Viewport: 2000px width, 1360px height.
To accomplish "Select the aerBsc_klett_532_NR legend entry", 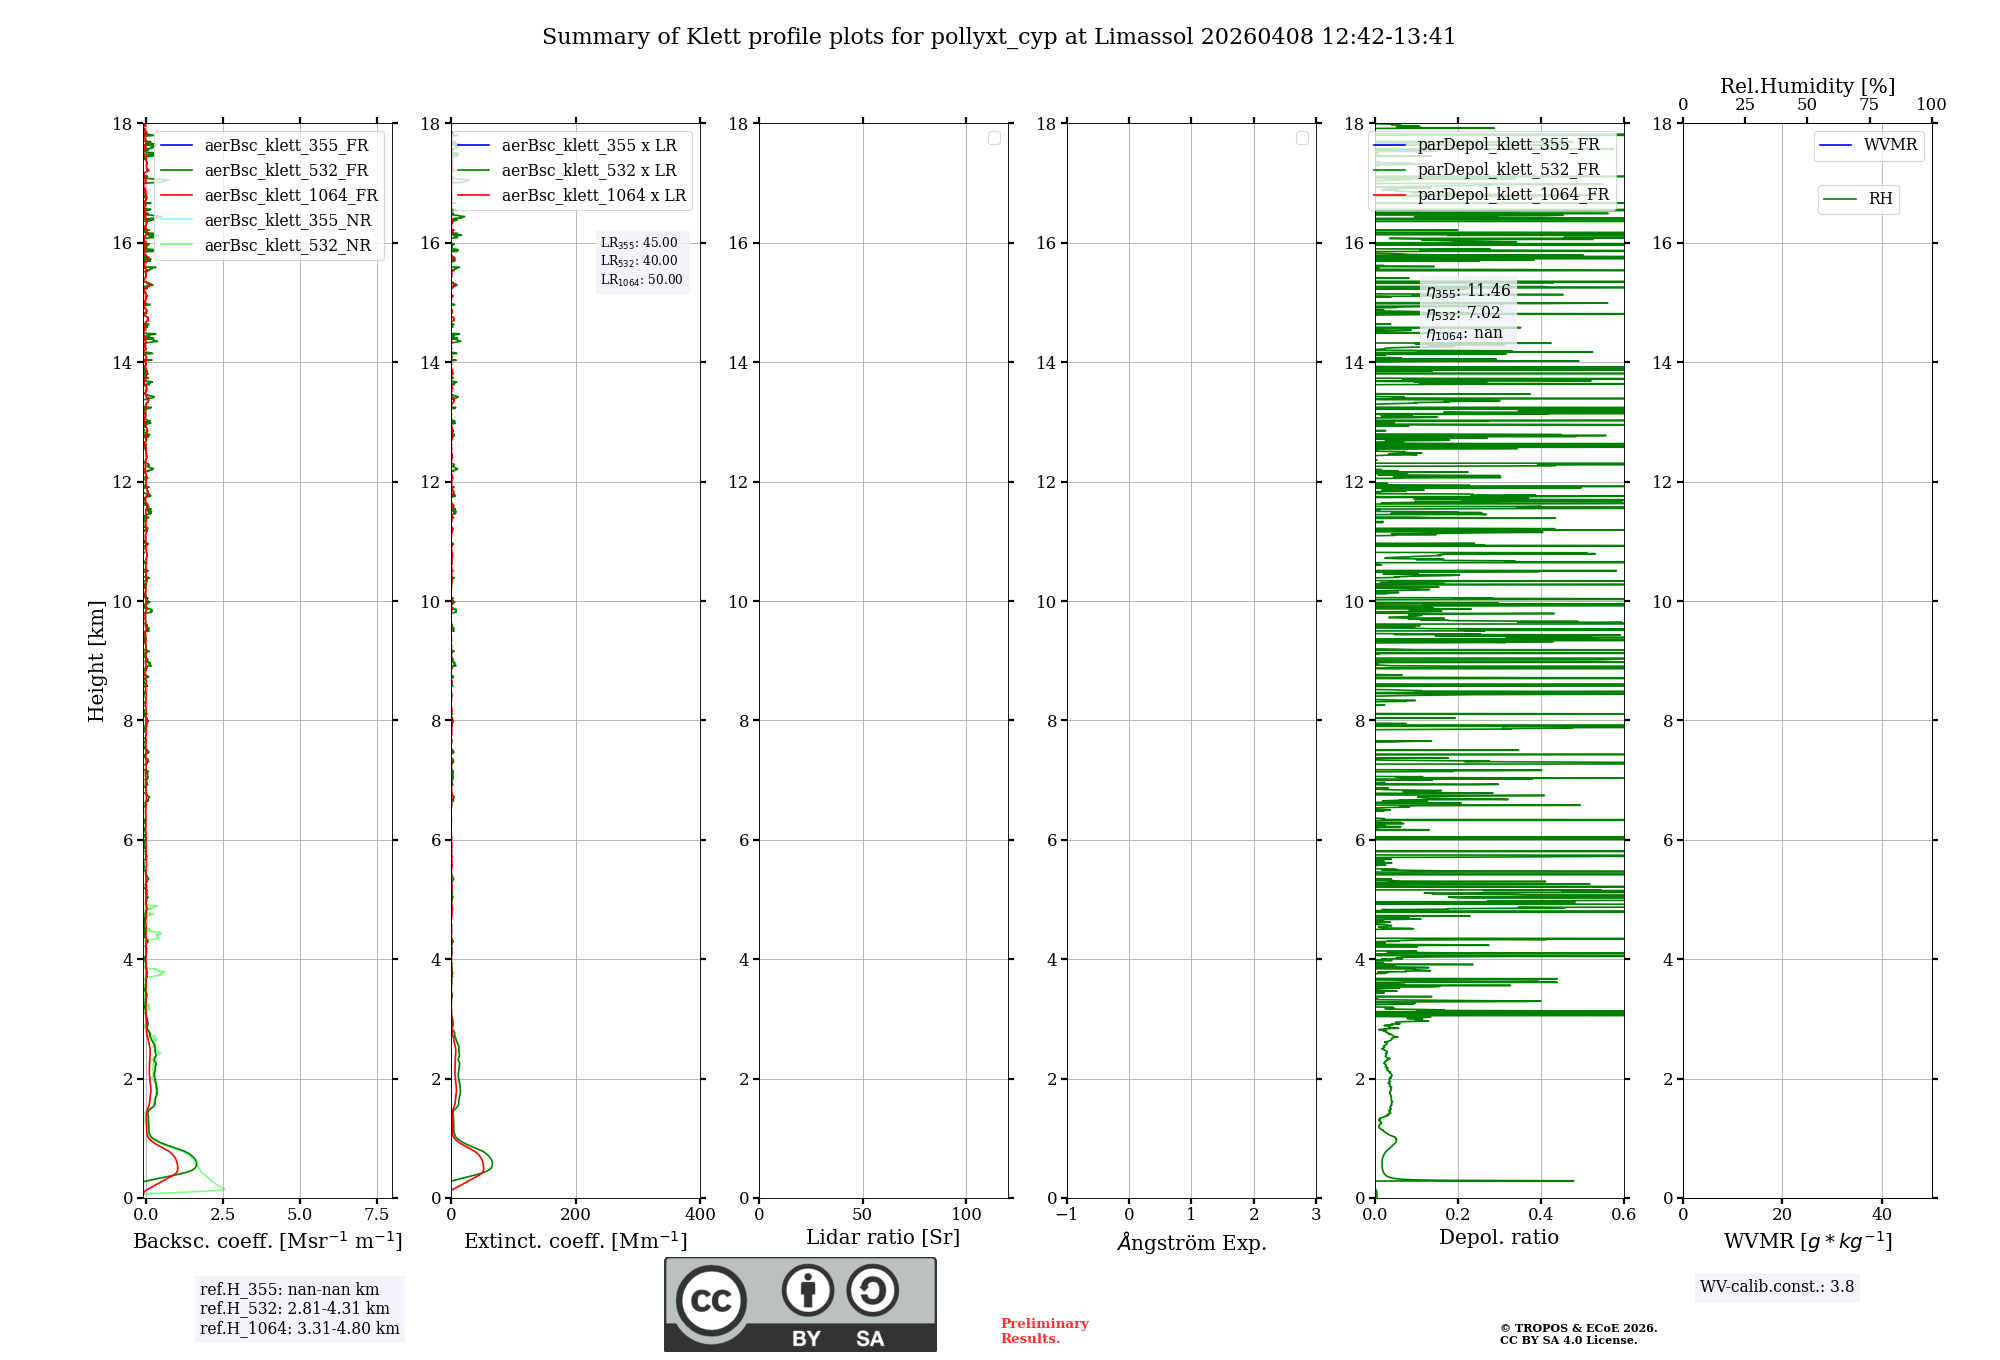I will 287,246.
